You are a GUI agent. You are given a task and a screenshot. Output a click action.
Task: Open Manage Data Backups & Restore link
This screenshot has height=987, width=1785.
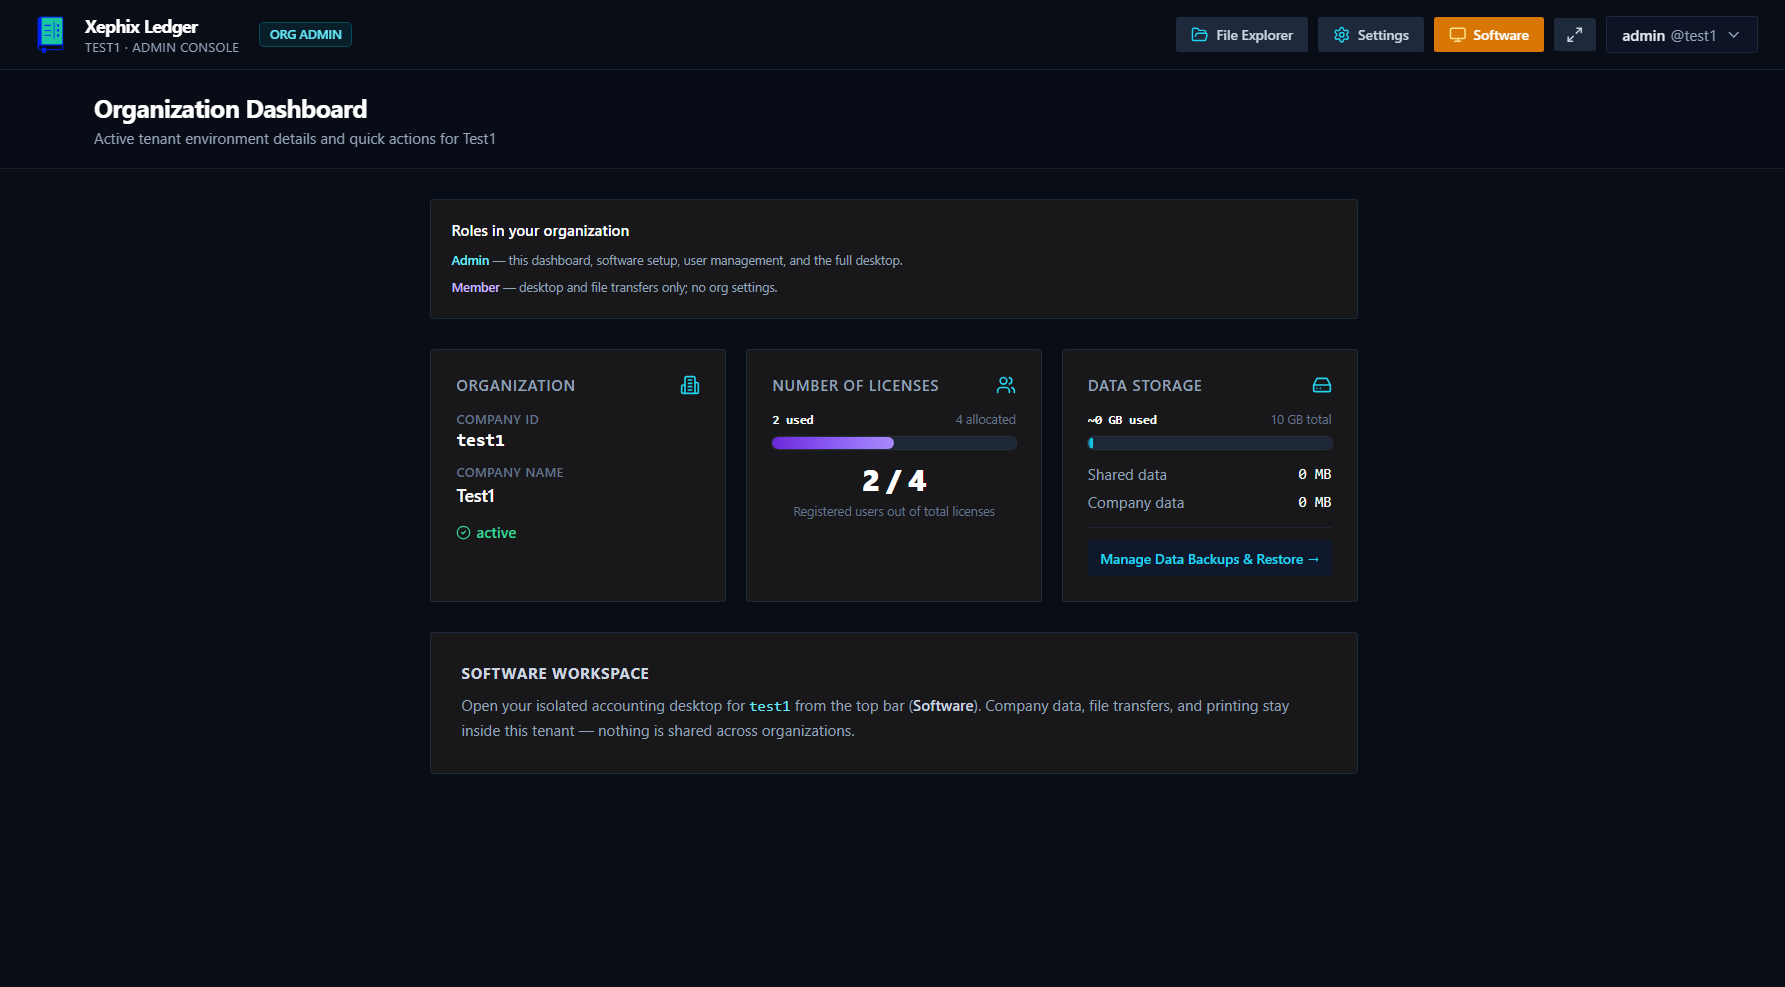1209,559
